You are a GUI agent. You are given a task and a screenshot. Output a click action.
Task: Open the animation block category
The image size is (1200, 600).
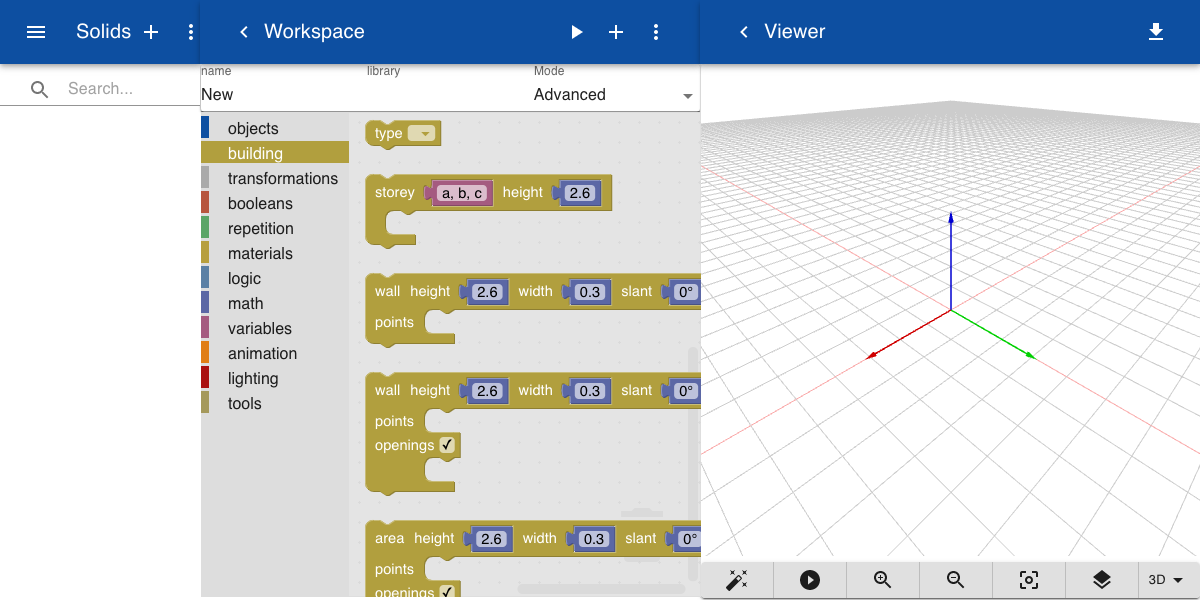(275, 353)
